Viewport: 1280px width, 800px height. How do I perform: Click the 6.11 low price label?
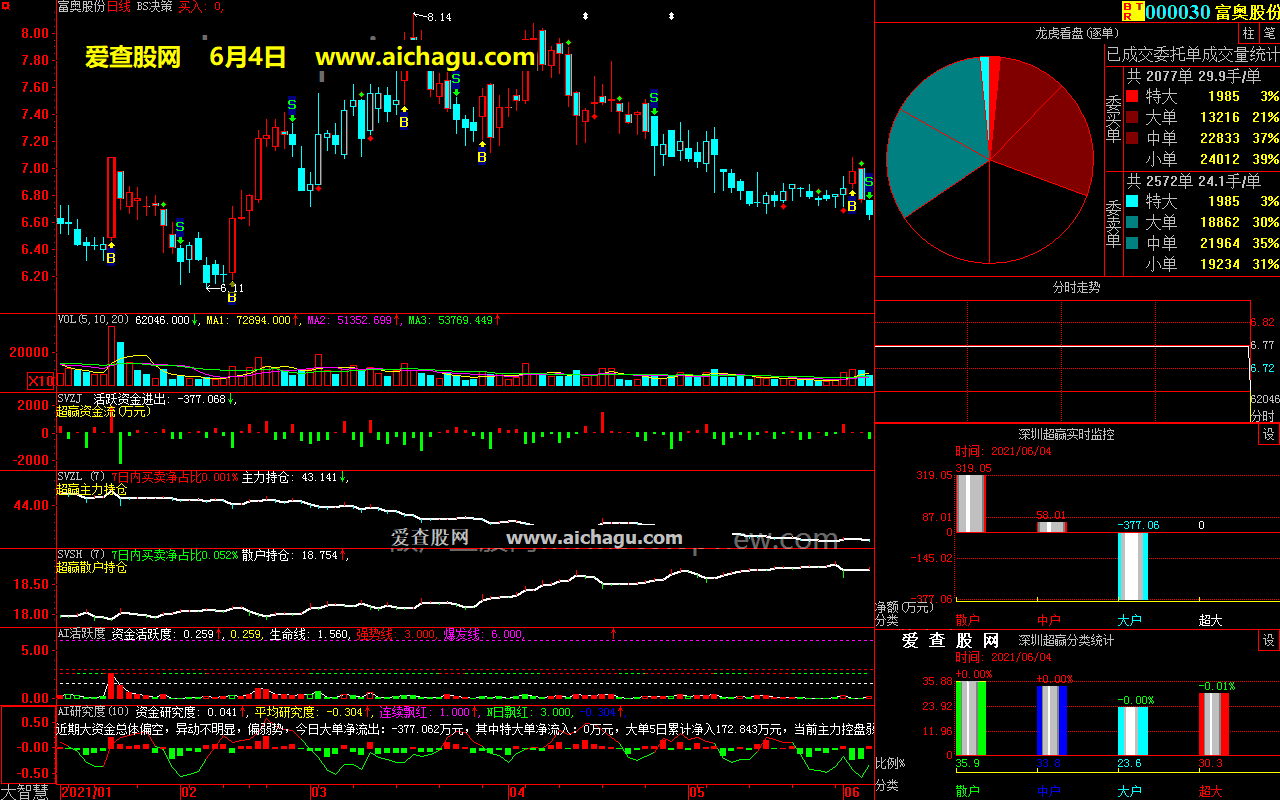(x=232, y=287)
